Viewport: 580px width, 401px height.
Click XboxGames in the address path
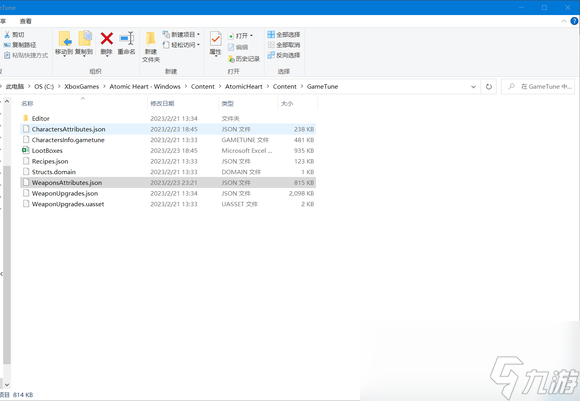pyautogui.click(x=82, y=87)
